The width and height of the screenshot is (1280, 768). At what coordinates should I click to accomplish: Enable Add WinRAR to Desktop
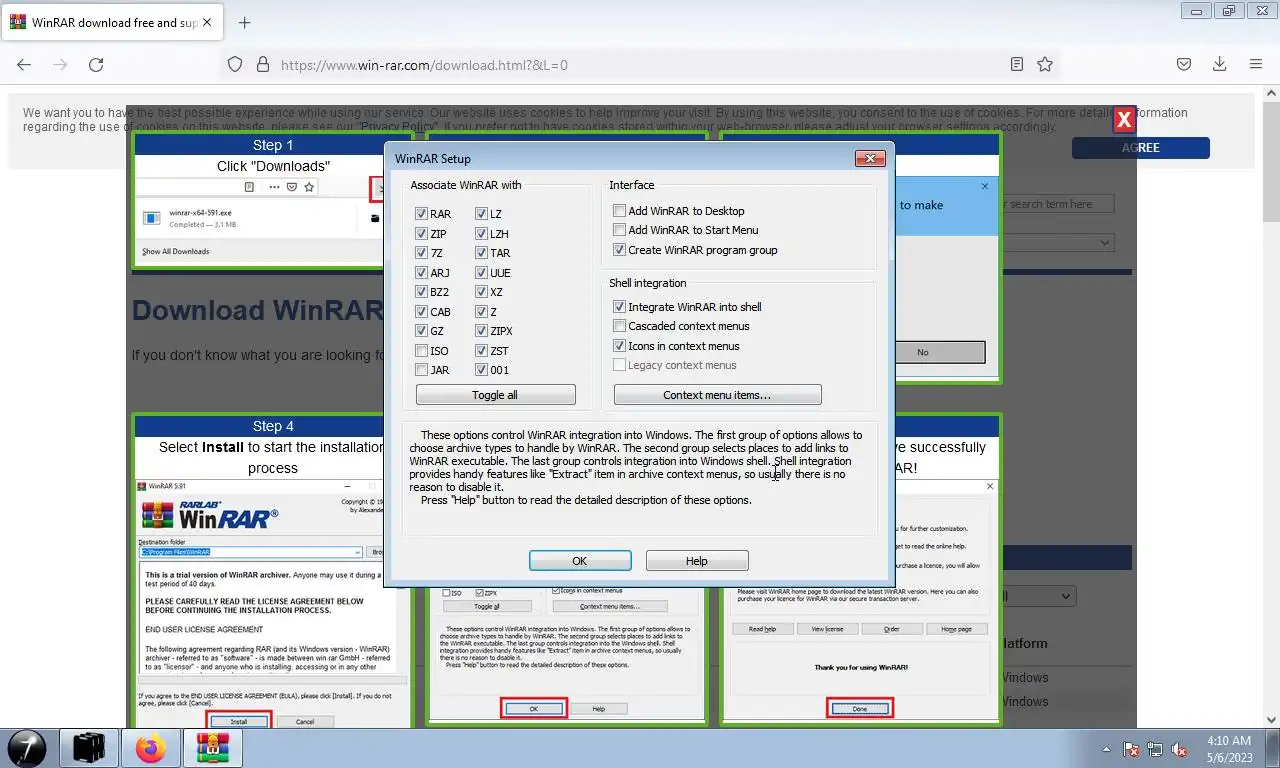[x=620, y=211]
